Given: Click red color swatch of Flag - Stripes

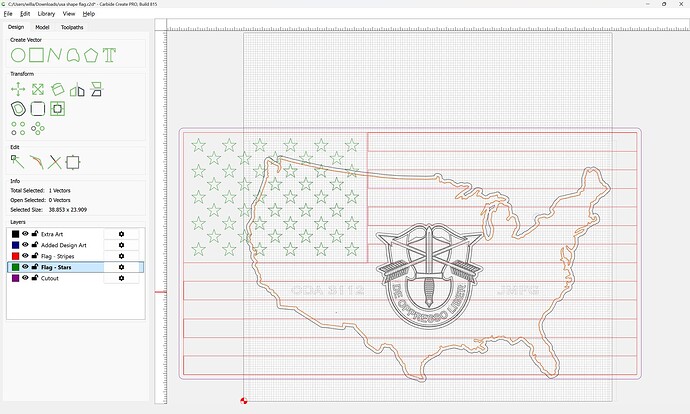Looking at the screenshot, I should pos(15,256).
